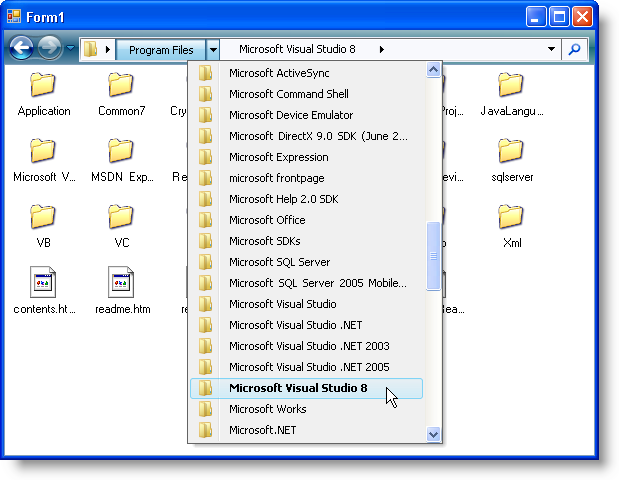This screenshot has height=480, width=619.
Task: Pick Microsoft.NET in the dropdown list
Action: click(x=263, y=430)
